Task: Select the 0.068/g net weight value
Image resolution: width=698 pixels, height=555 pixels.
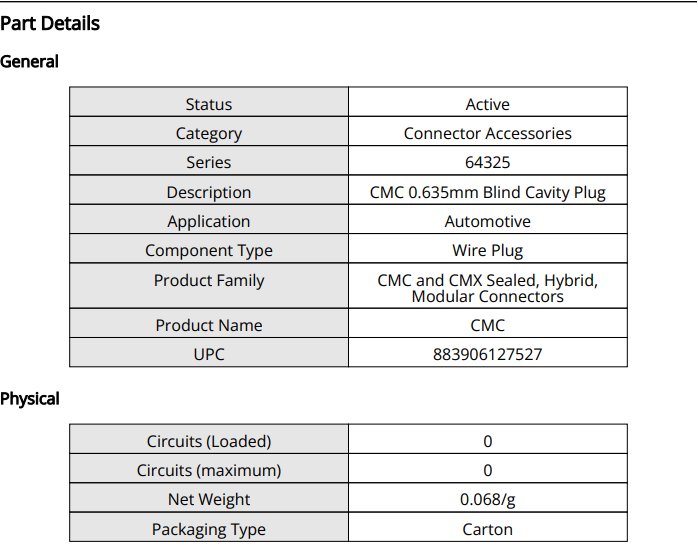Action: 487,500
